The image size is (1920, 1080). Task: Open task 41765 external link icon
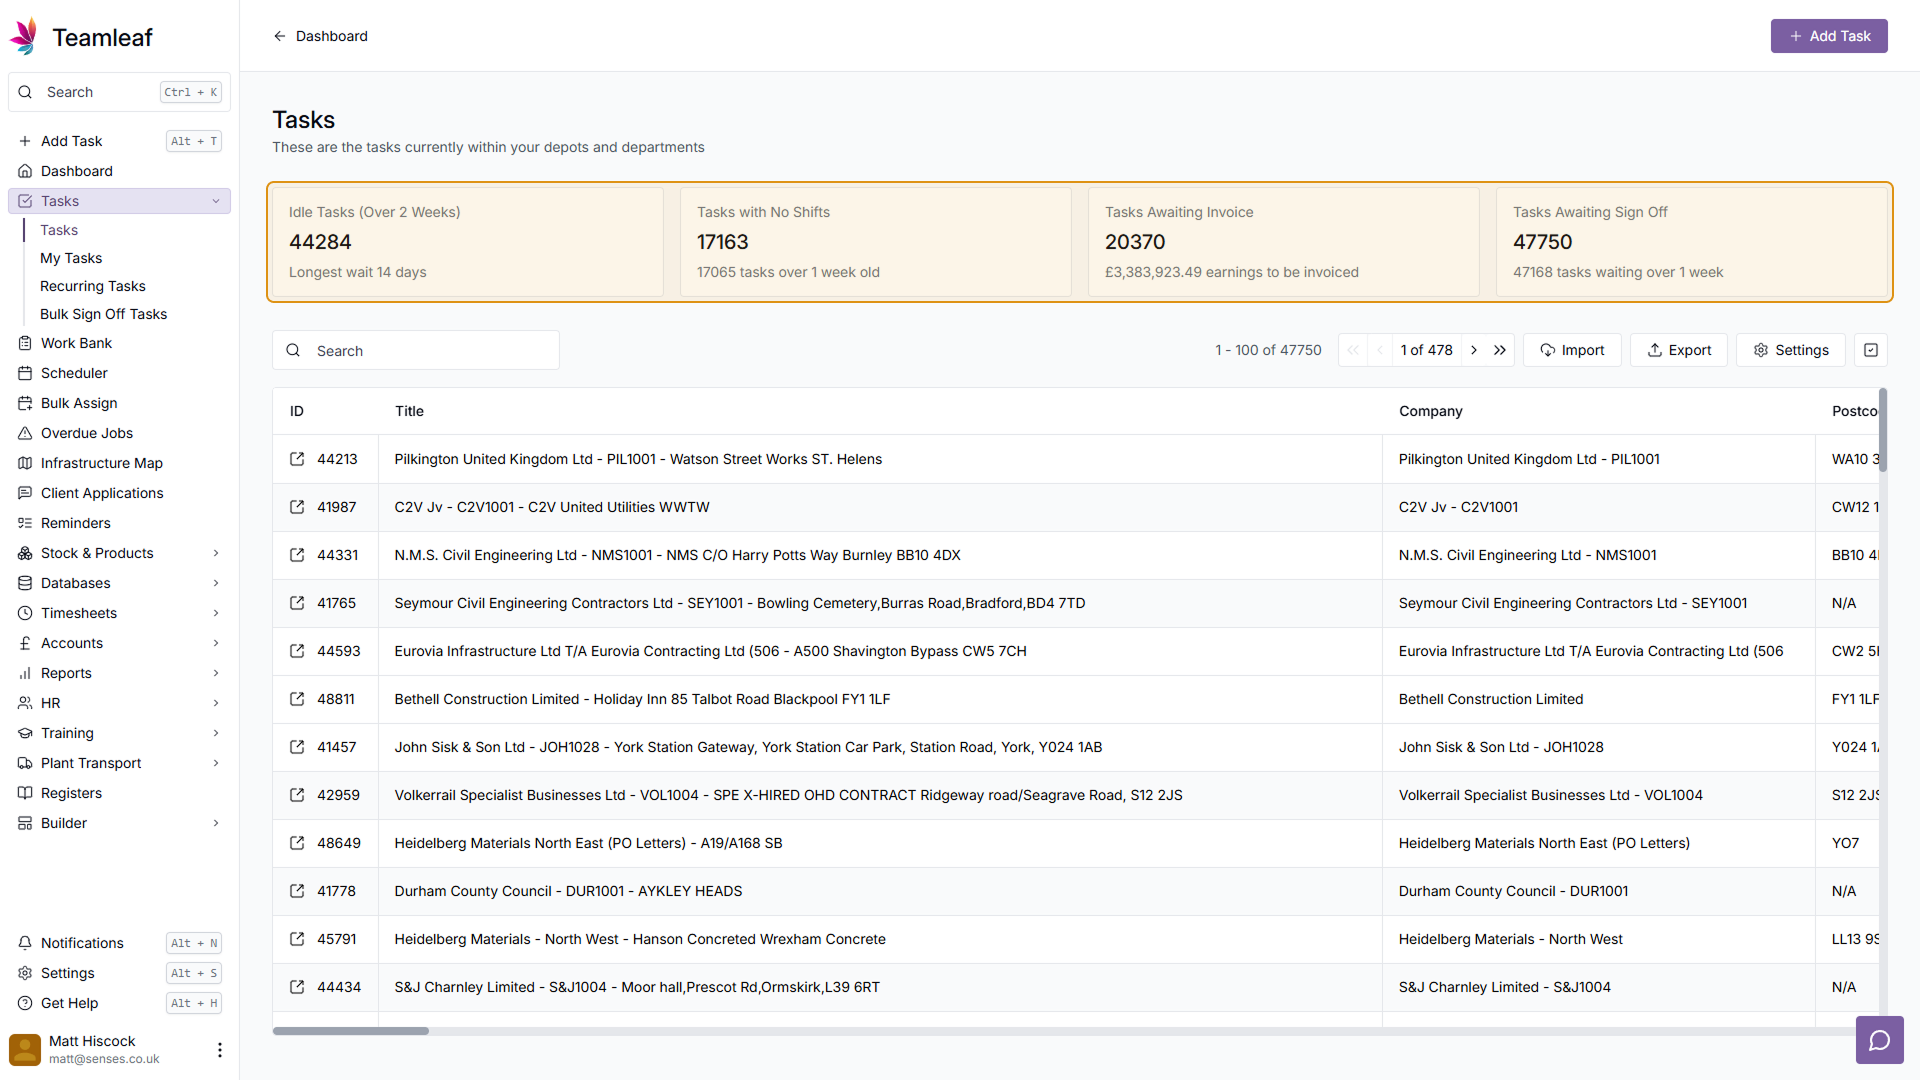point(297,603)
